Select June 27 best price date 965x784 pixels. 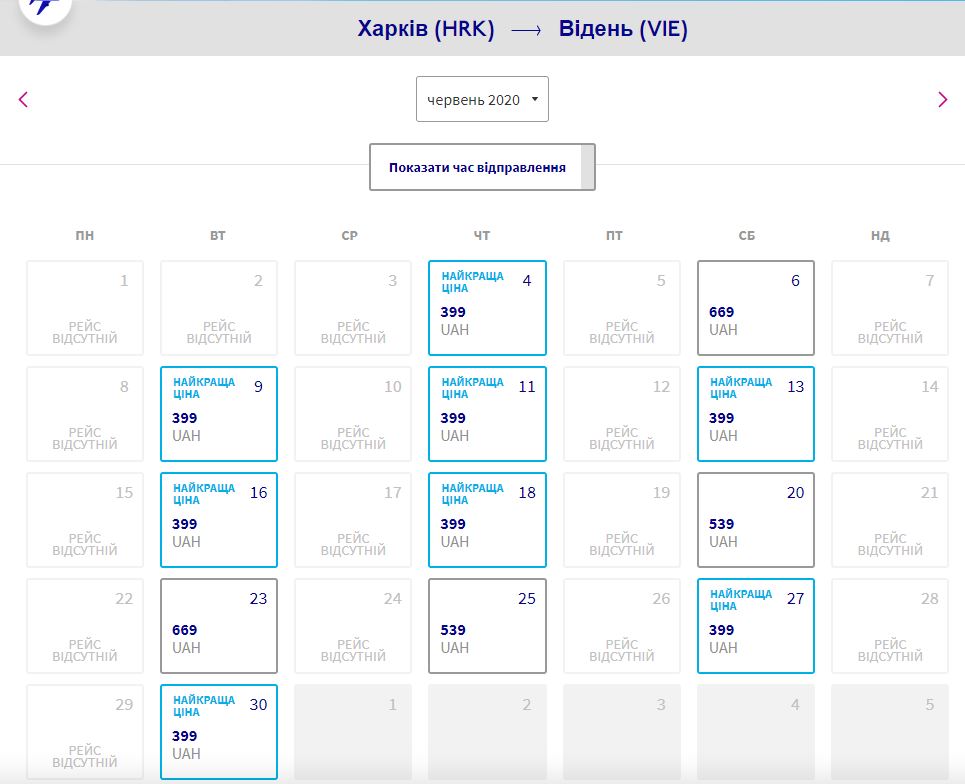755,626
